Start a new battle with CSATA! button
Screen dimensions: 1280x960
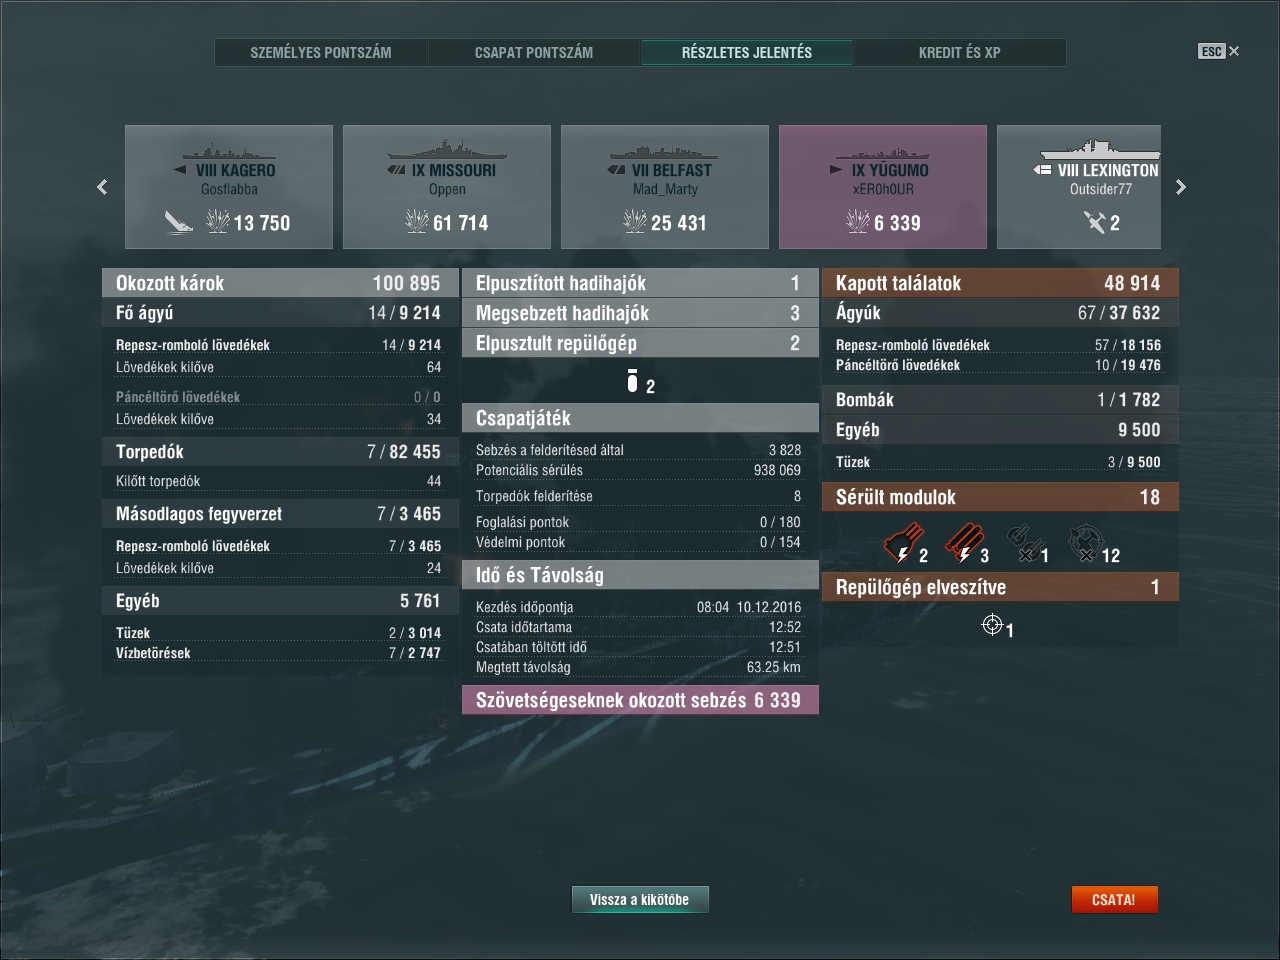pyautogui.click(x=1114, y=900)
